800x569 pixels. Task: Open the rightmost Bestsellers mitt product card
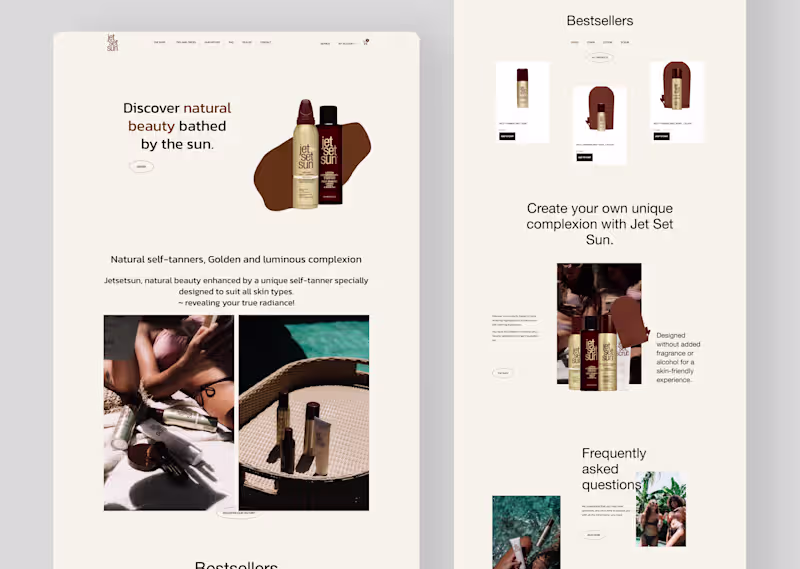click(677, 102)
